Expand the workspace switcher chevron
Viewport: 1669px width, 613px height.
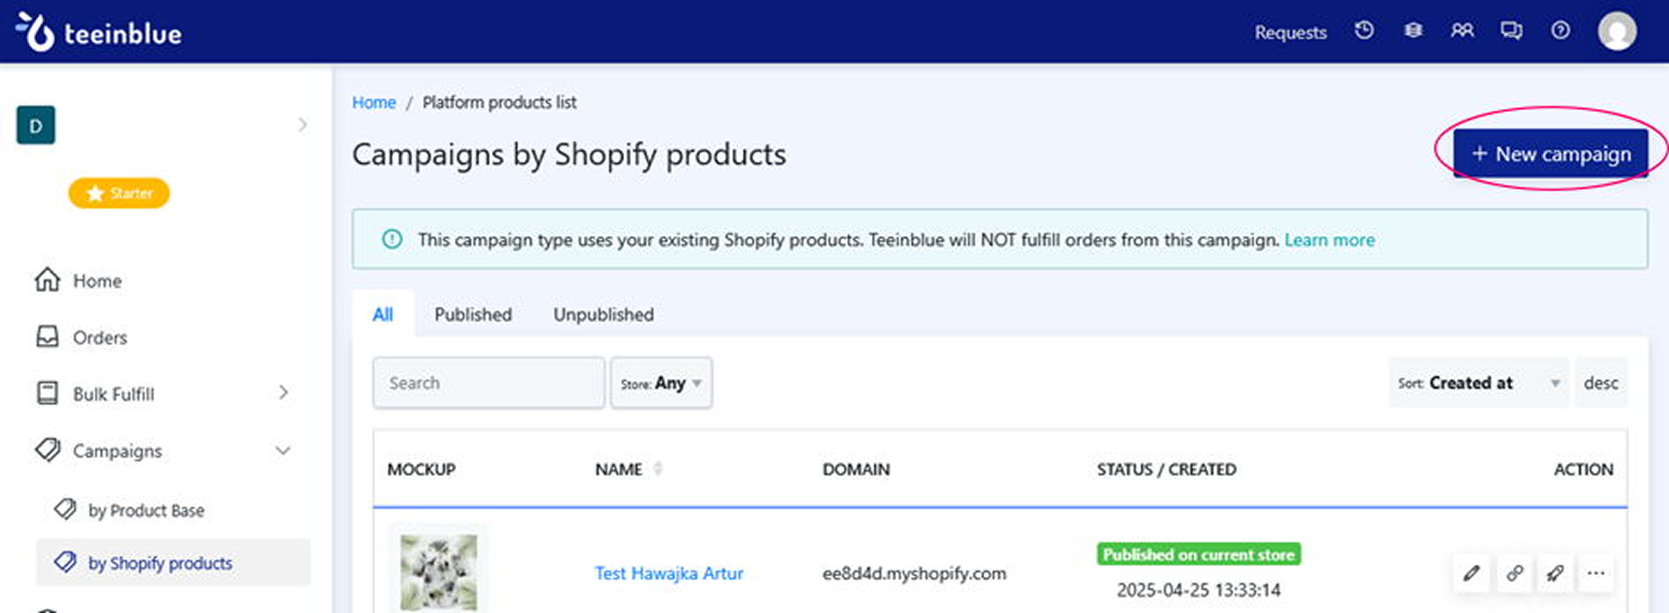302,125
